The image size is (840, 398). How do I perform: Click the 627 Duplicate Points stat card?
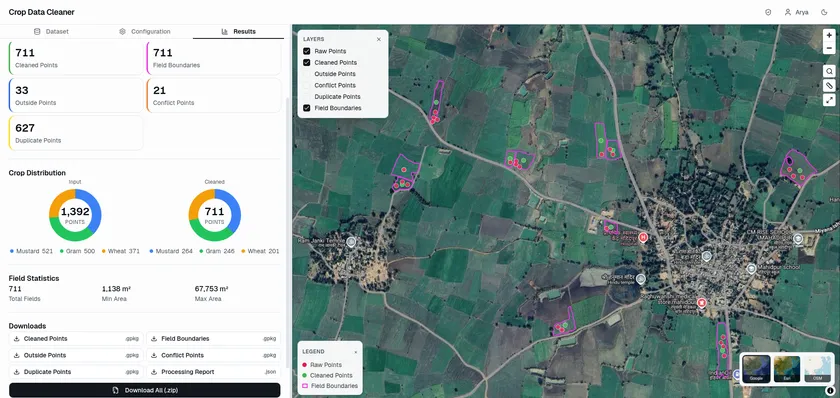(76, 133)
